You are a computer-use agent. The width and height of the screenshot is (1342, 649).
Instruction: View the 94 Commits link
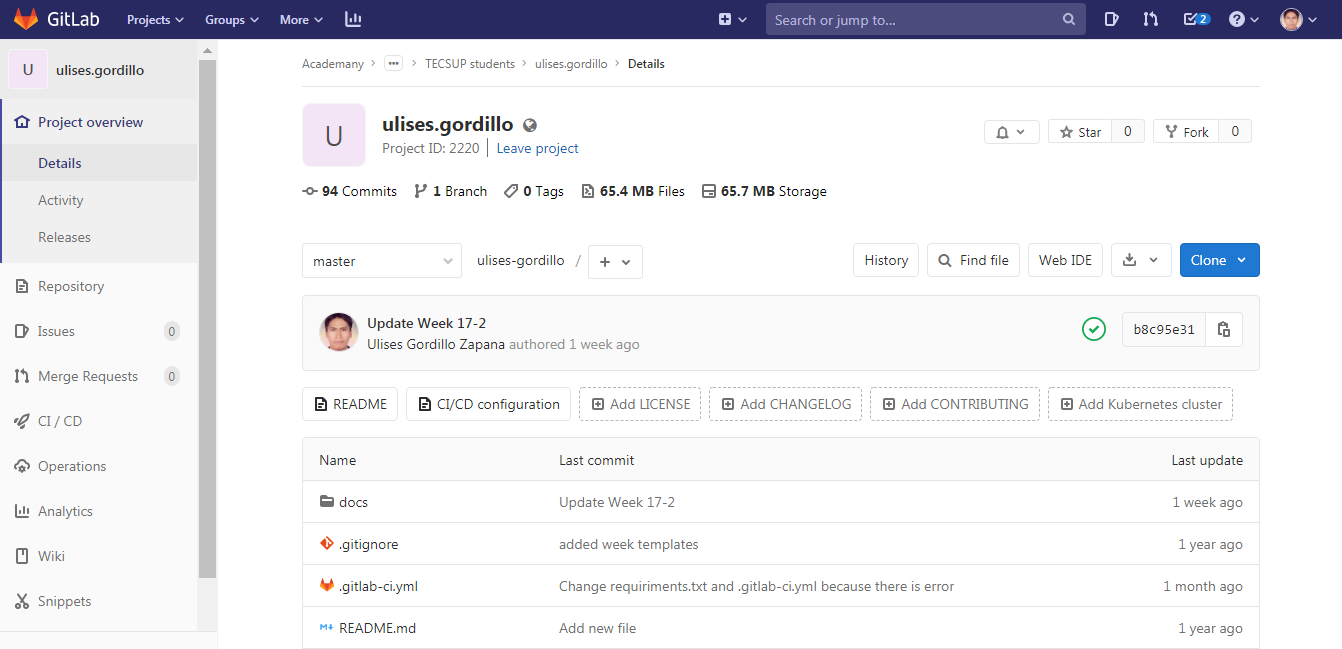tap(350, 191)
